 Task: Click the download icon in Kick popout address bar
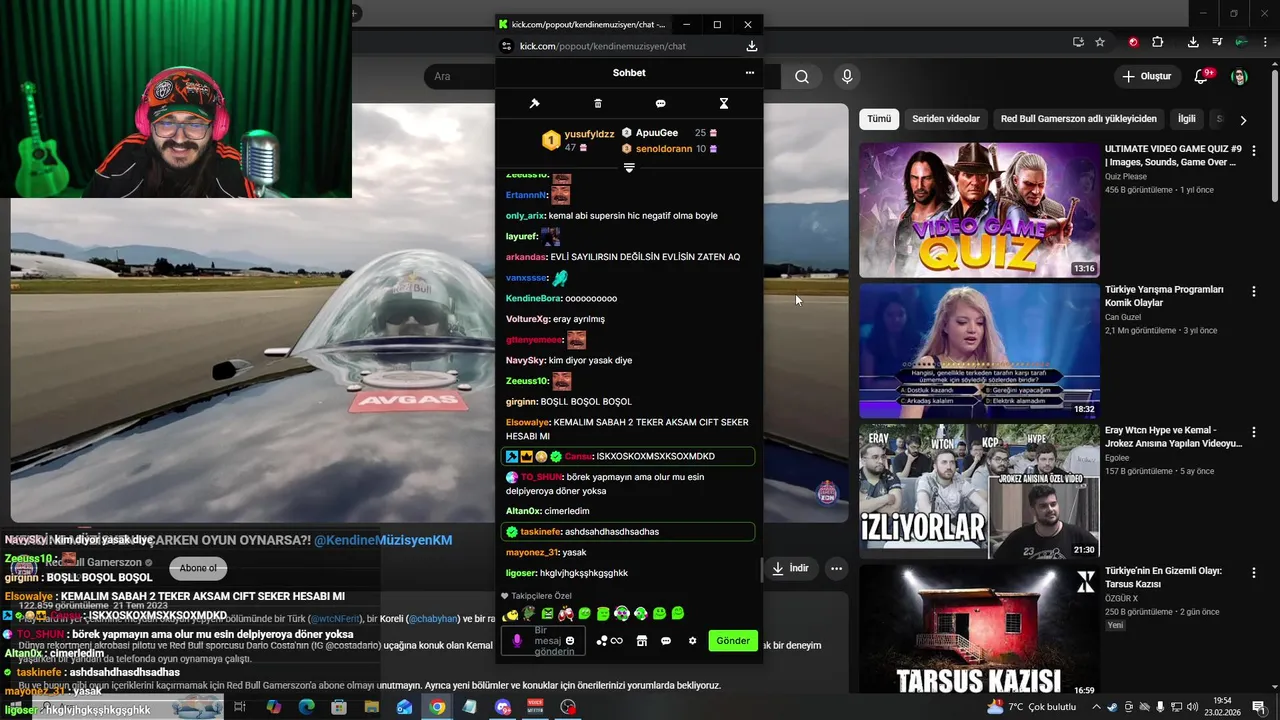click(752, 46)
